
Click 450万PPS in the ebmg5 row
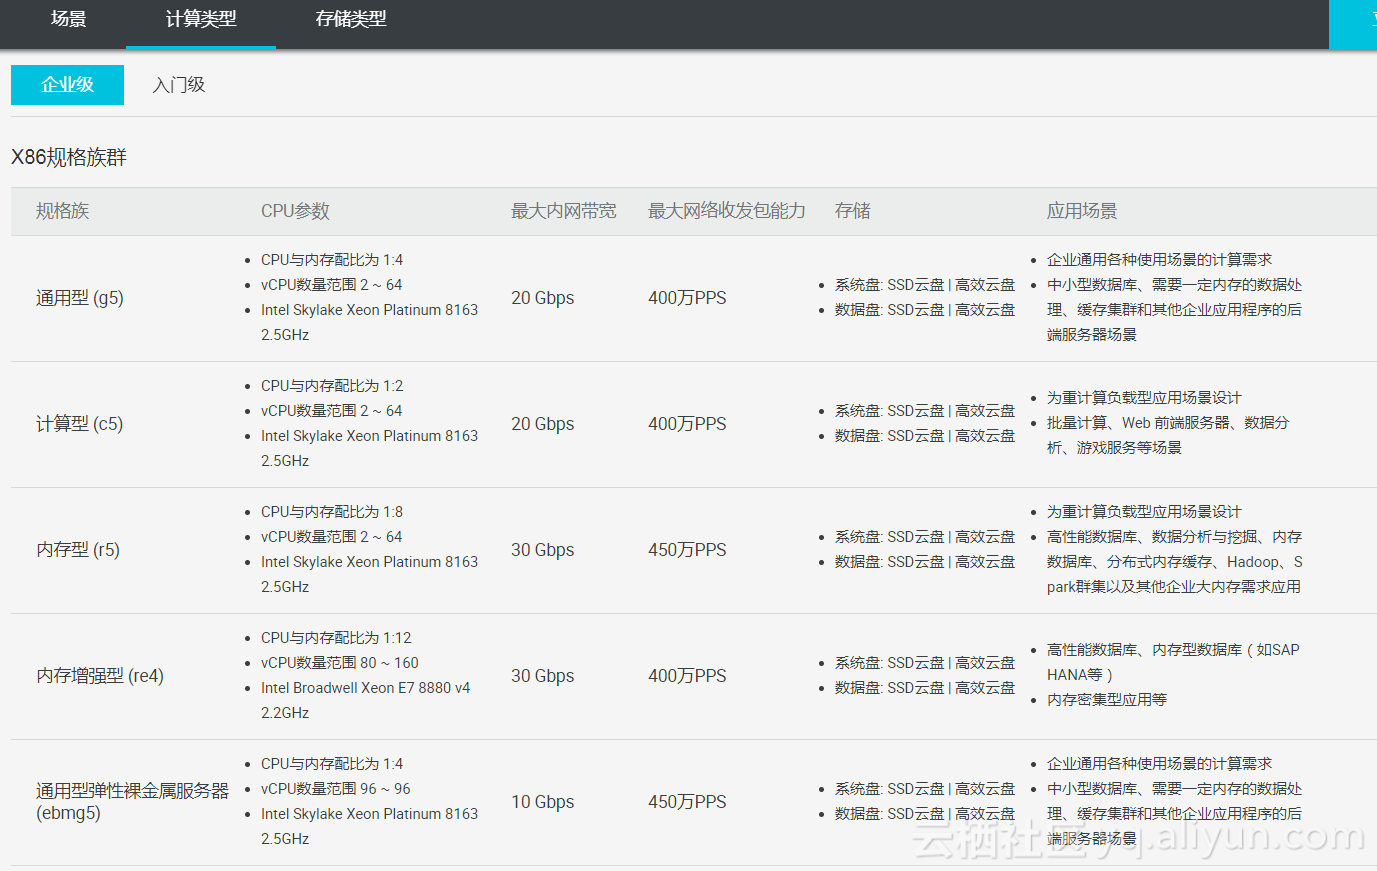[x=687, y=802]
